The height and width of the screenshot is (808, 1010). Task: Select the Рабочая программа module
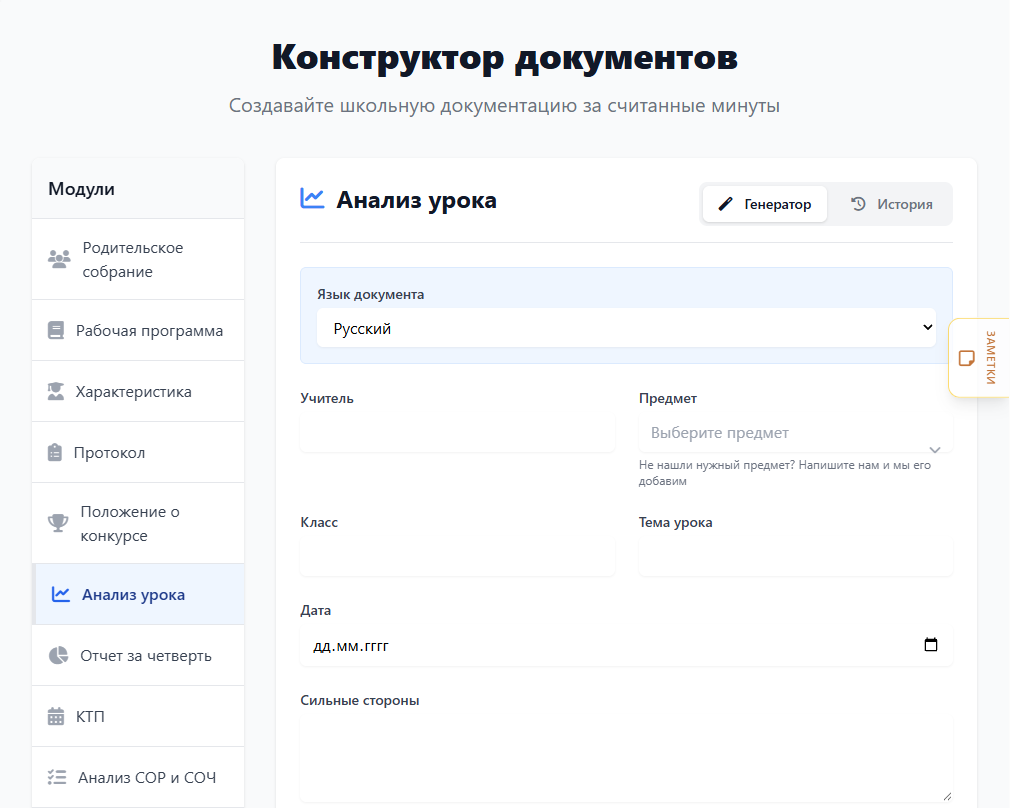pos(138,331)
